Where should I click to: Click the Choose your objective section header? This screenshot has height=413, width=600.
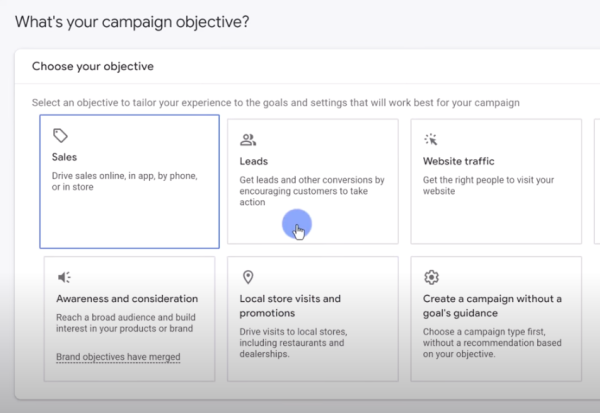tap(93, 66)
